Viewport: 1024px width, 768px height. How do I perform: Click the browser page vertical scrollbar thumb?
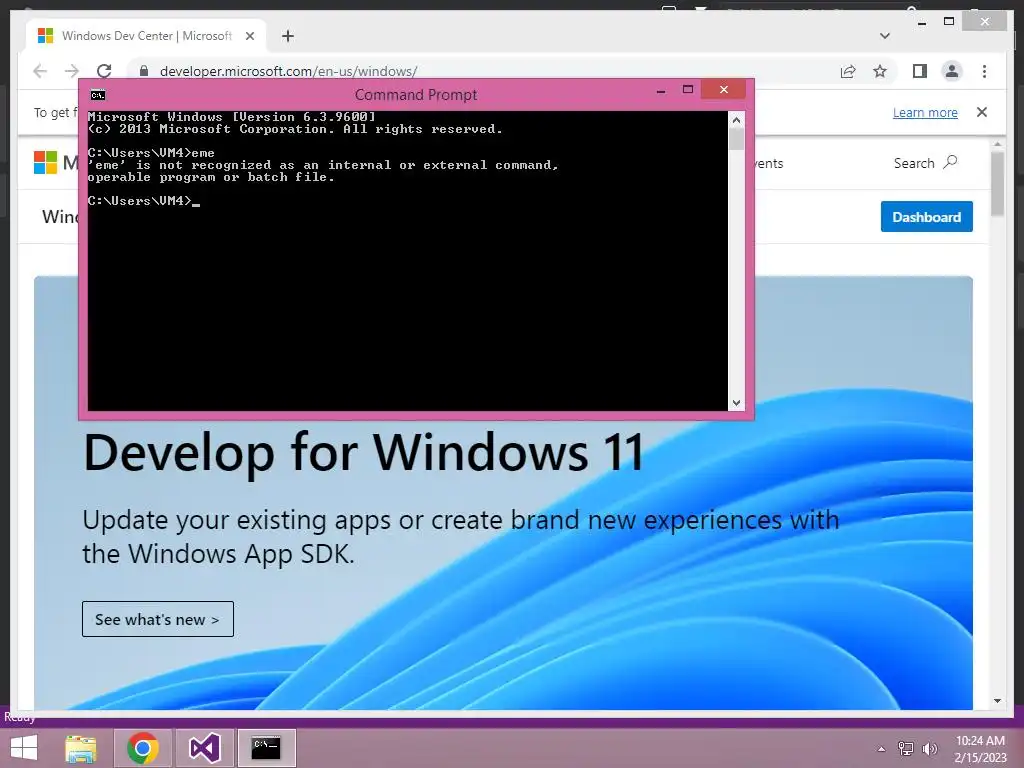coord(997,184)
